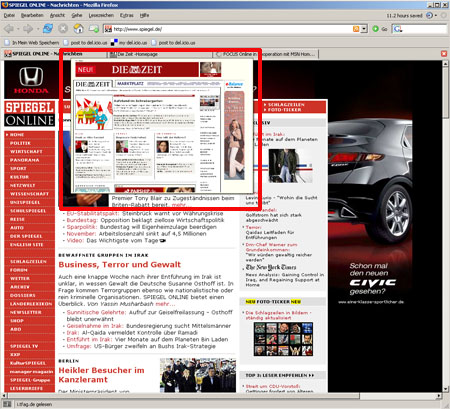Open the Bearbeiten menu
Image resolution: width=450 pixels, height=409 pixels.
point(32,15)
